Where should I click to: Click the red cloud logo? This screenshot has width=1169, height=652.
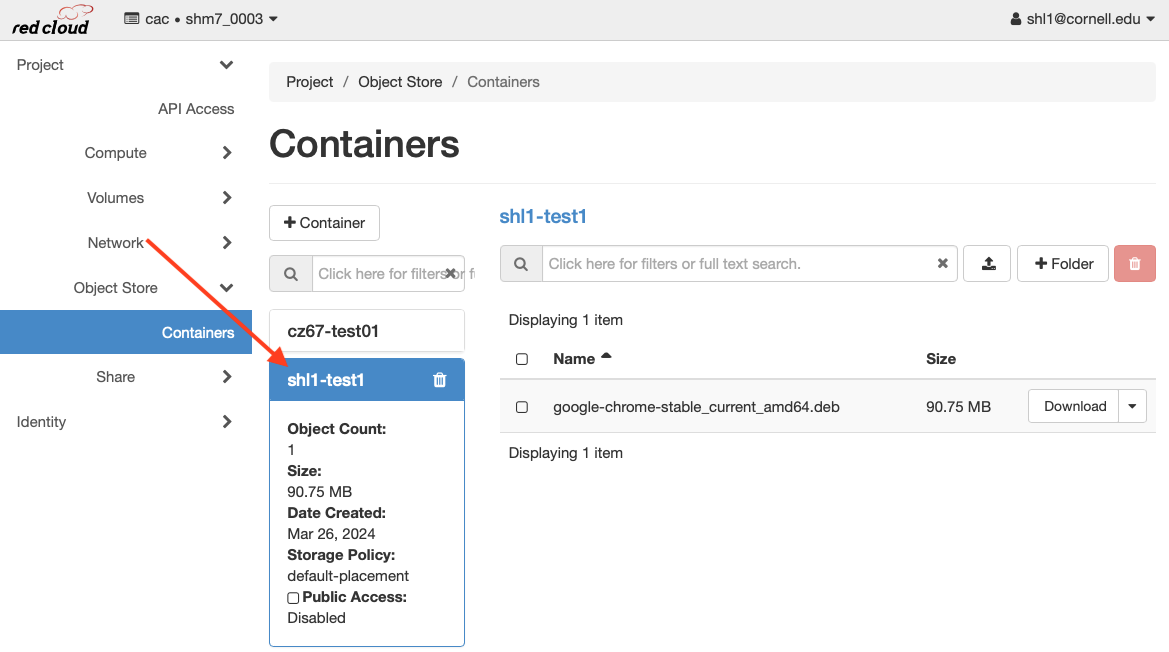tap(52, 20)
